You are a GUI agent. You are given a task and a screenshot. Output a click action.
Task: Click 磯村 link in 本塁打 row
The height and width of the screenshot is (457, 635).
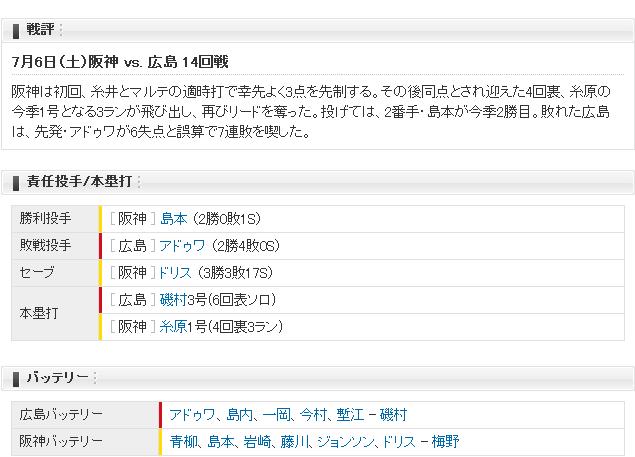(x=173, y=300)
